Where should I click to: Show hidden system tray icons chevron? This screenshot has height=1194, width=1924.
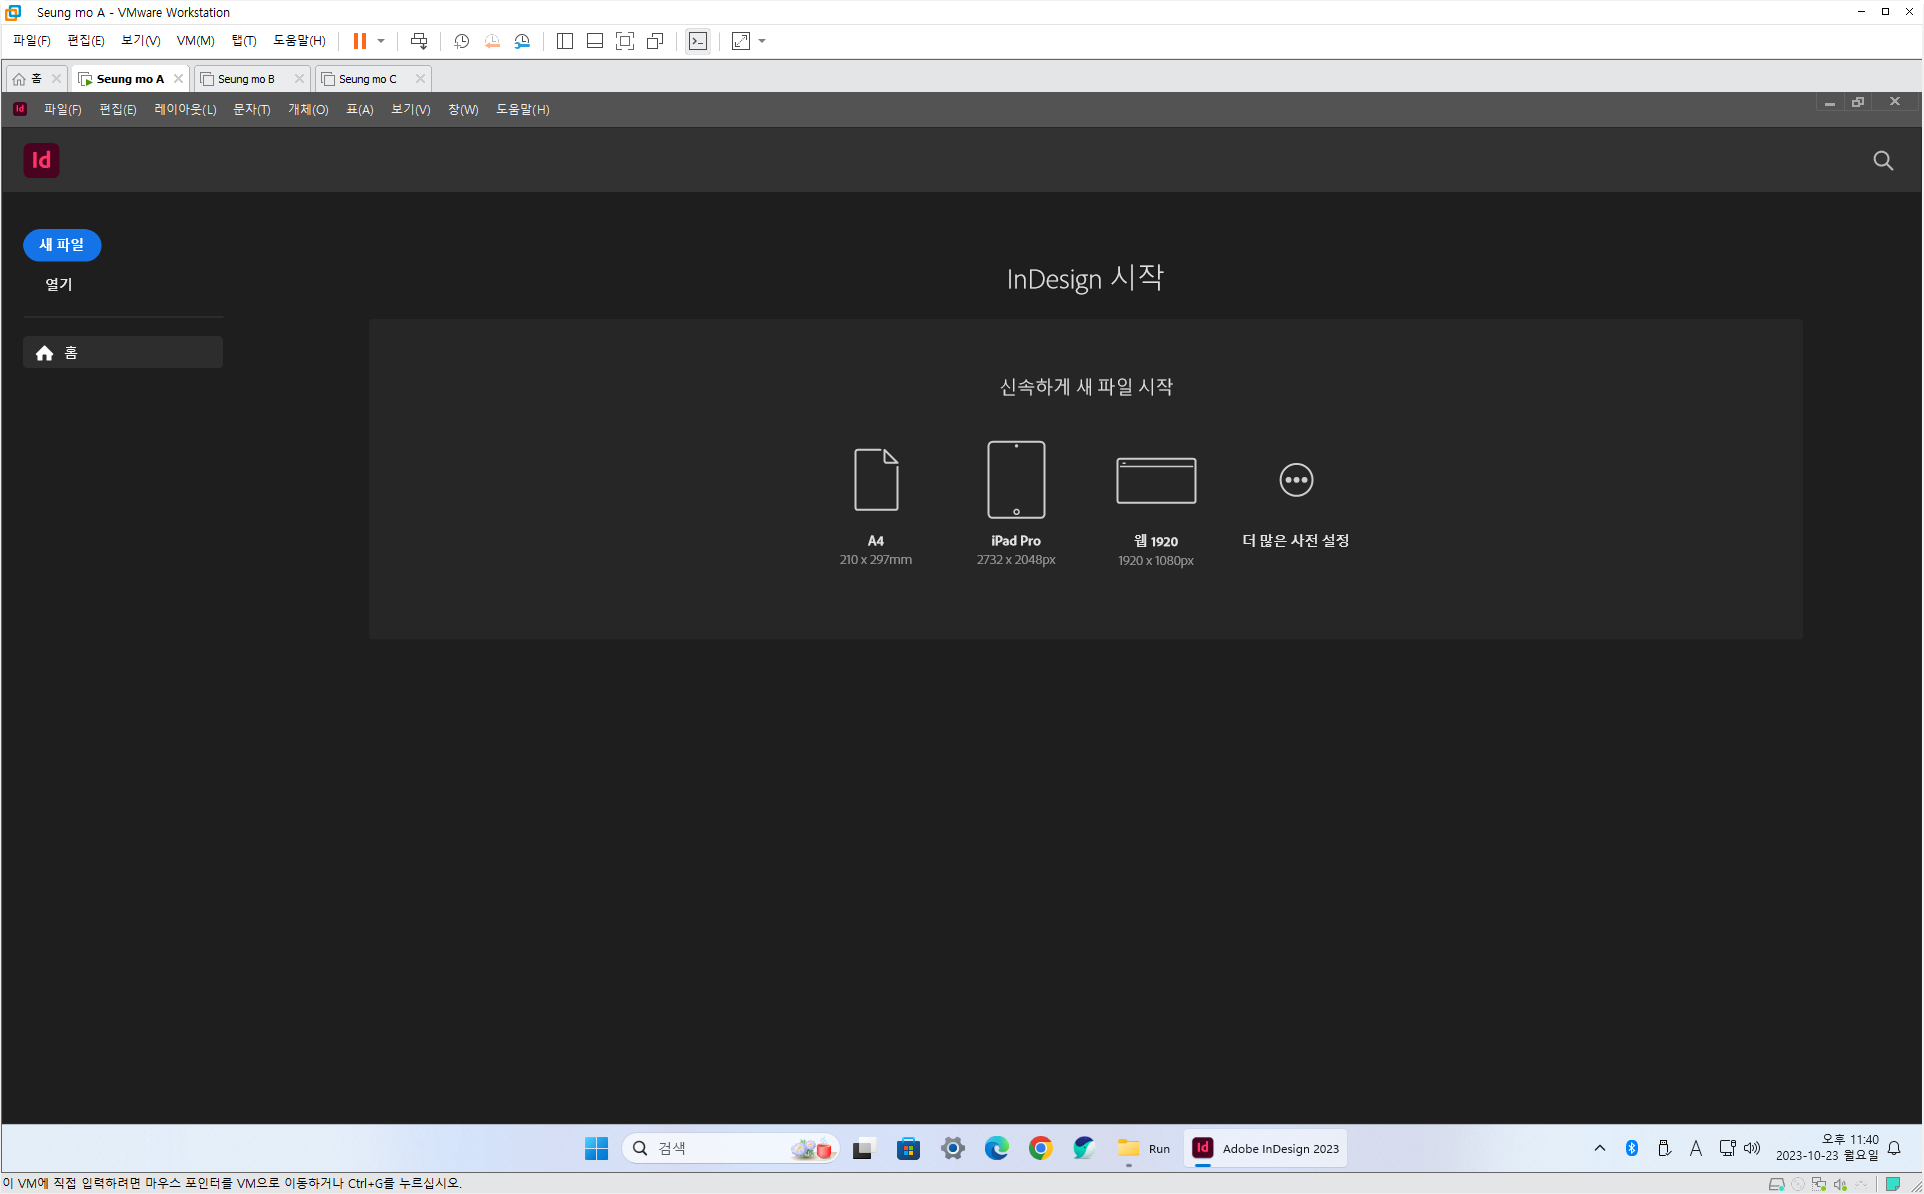coord(1600,1148)
